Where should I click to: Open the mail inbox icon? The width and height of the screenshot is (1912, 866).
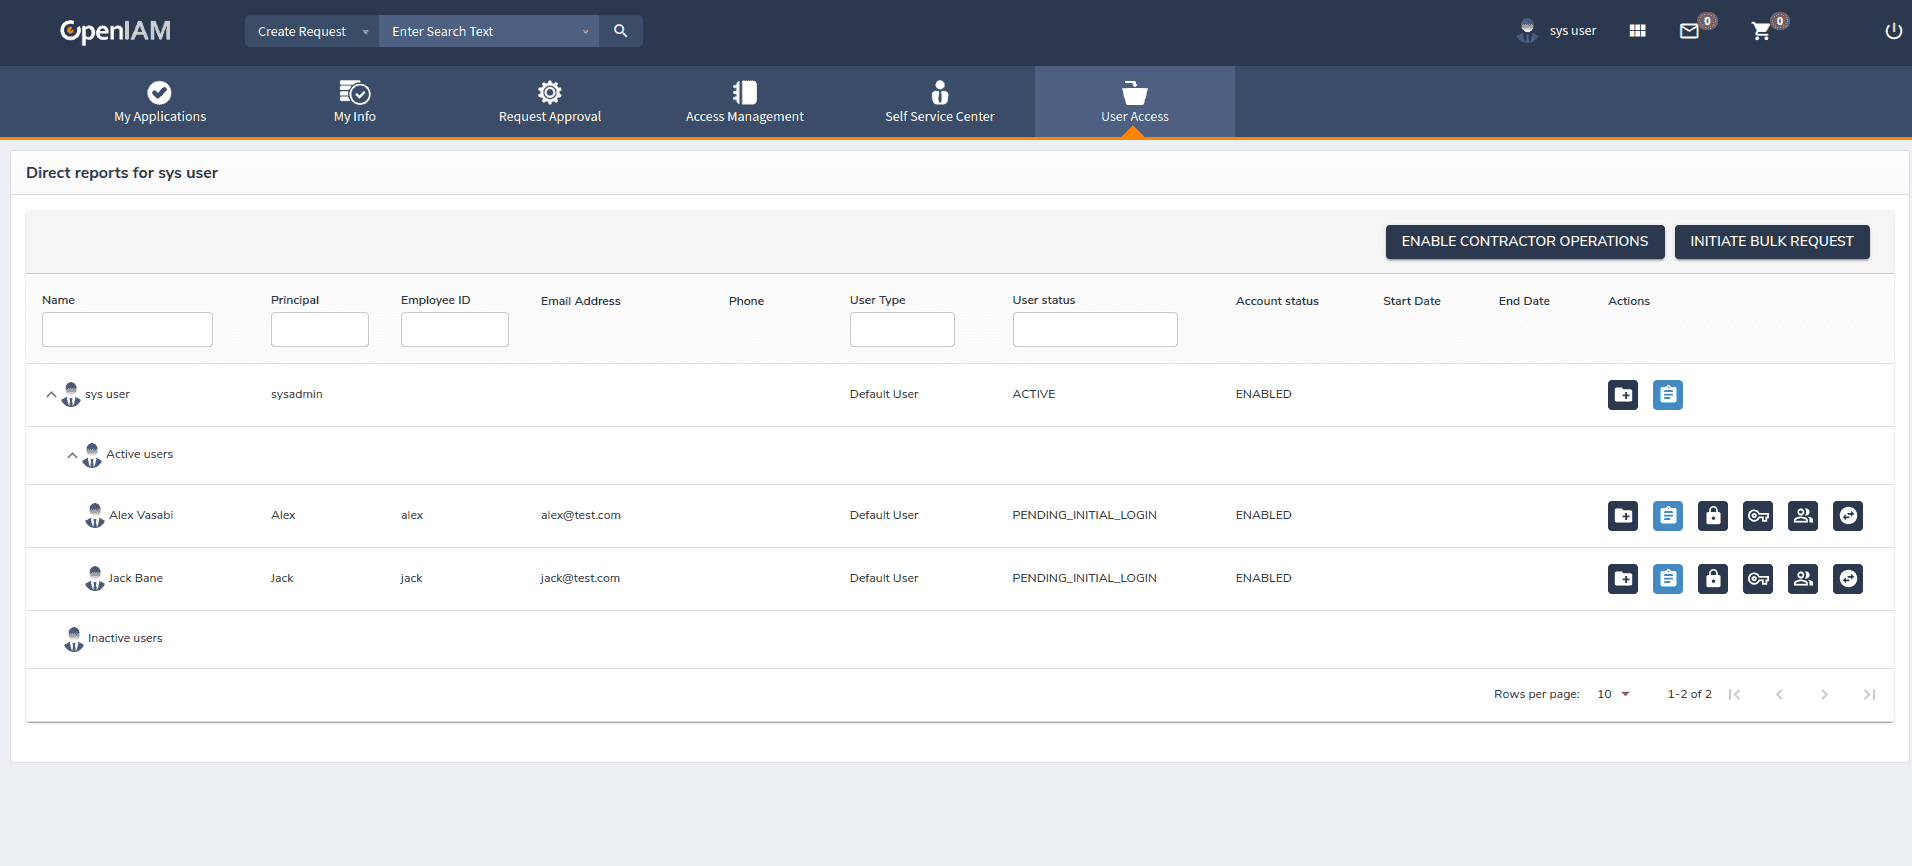click(1689, 32)
